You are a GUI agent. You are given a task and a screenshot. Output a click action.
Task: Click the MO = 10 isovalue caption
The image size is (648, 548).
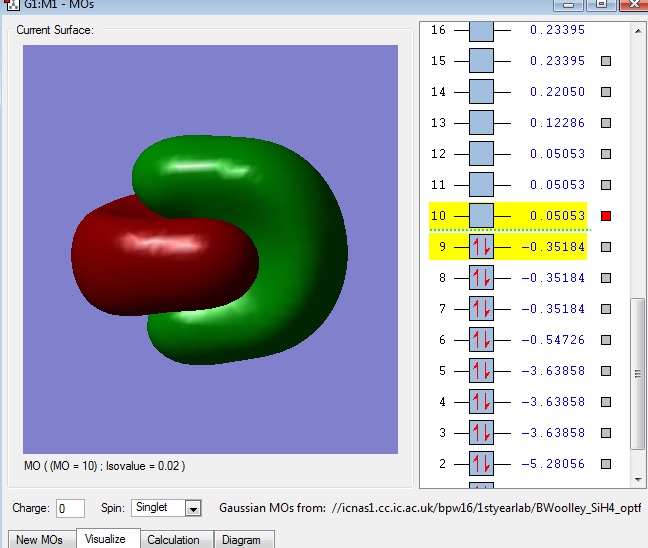pyautogui.click(x=105, y=466)
